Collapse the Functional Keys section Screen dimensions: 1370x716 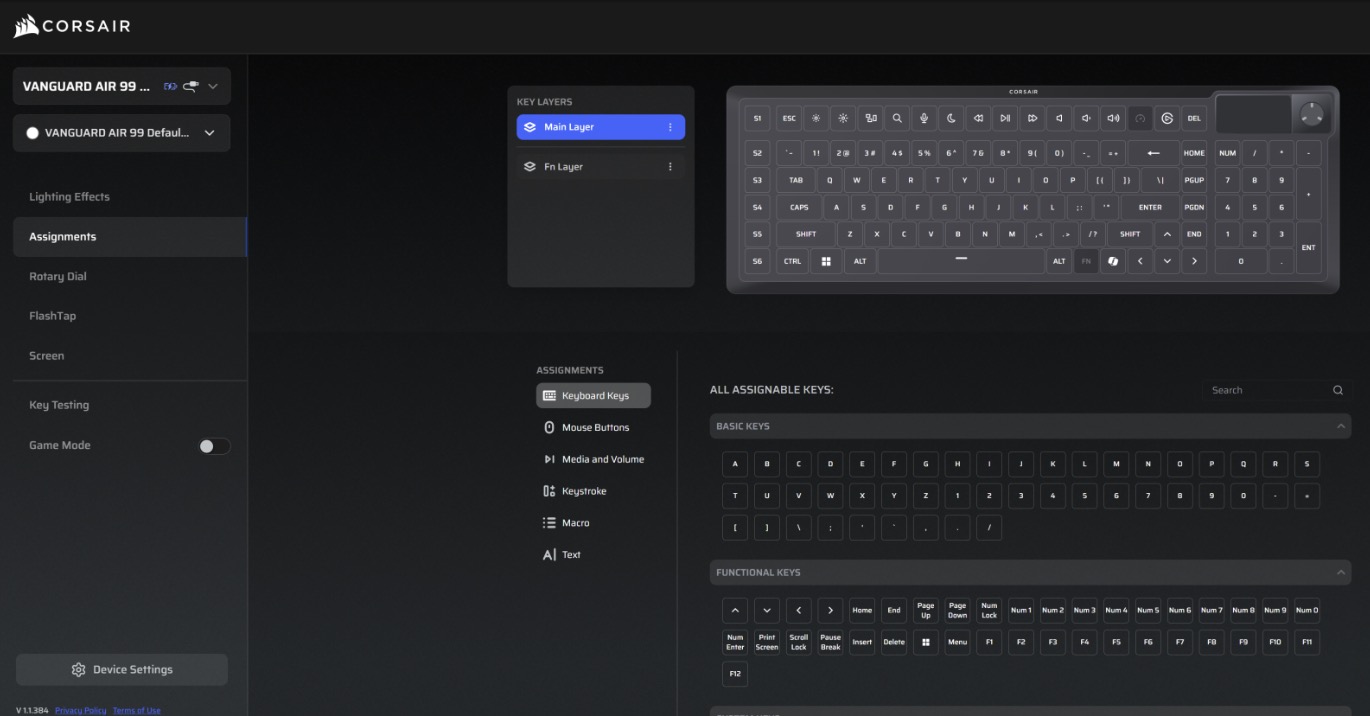click(x=1340, y=573)
